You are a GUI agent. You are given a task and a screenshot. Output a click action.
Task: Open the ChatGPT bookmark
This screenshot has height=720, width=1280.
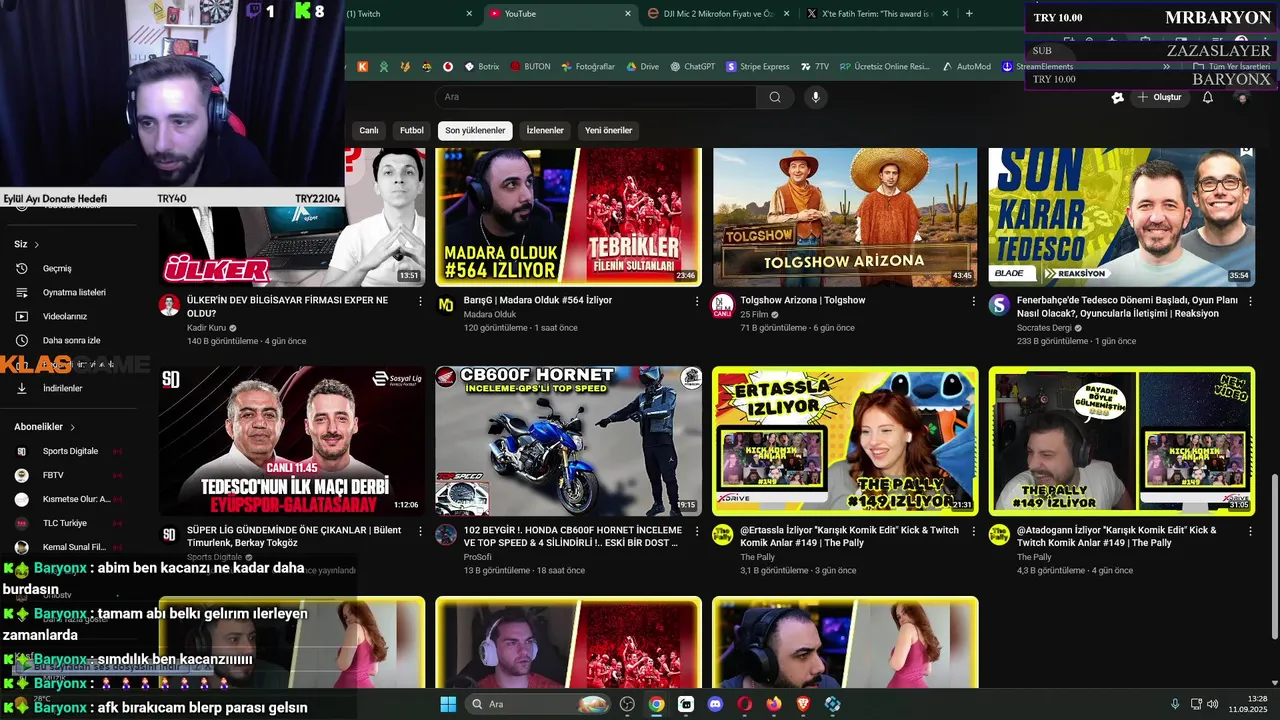pos(692,67)
